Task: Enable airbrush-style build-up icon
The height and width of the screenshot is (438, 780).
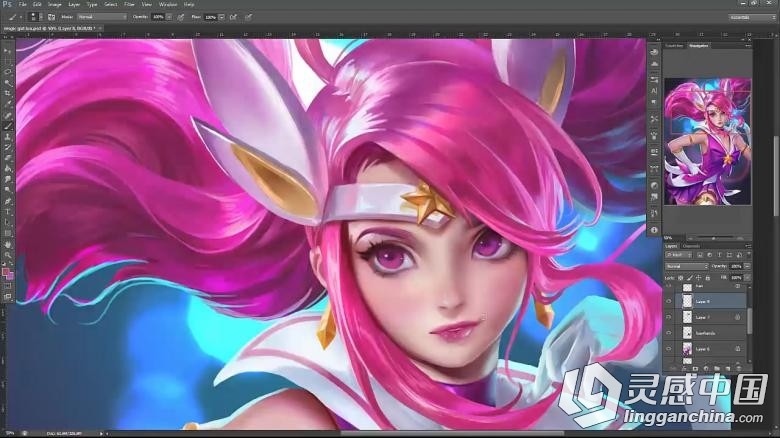Action: (233, 17)
